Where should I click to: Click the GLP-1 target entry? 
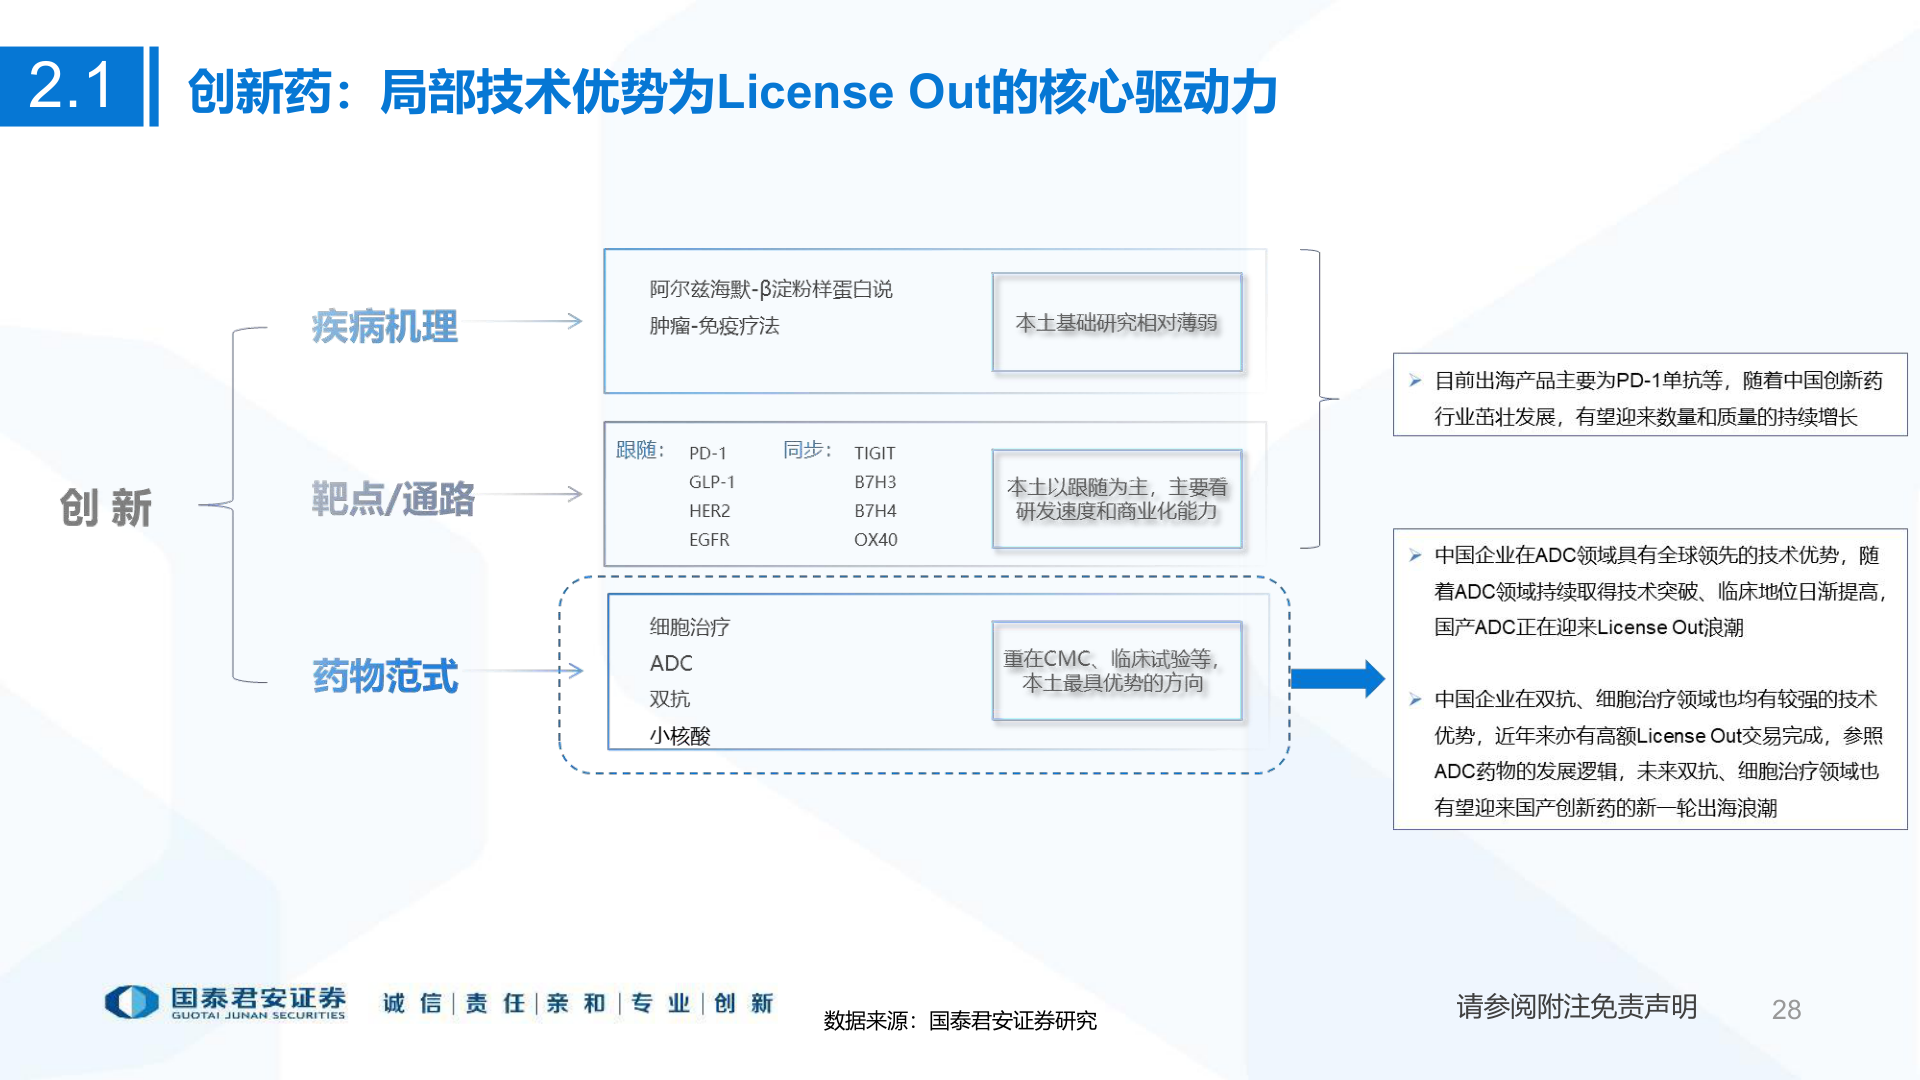(x=712, y=482)
